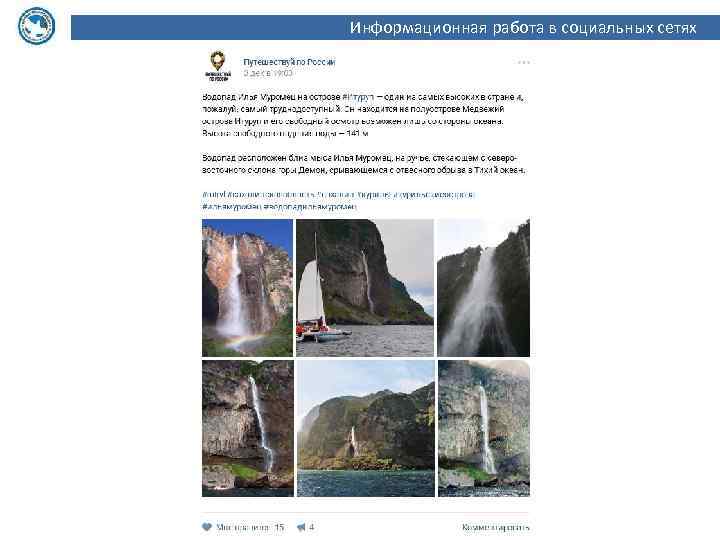Open the Путешествуй по России group avatar
Viewport: 720px width, 540px height.
[218, 66]
